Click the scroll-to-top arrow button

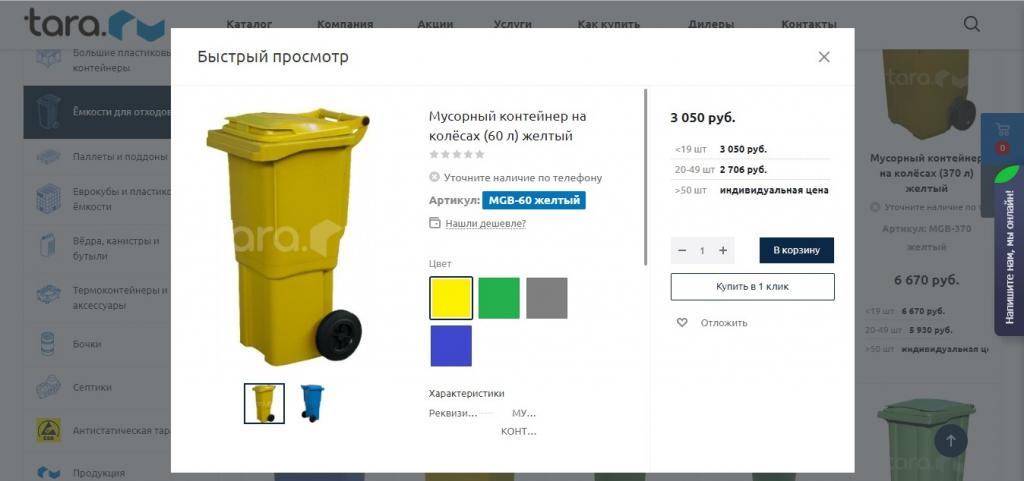point(950,439)
